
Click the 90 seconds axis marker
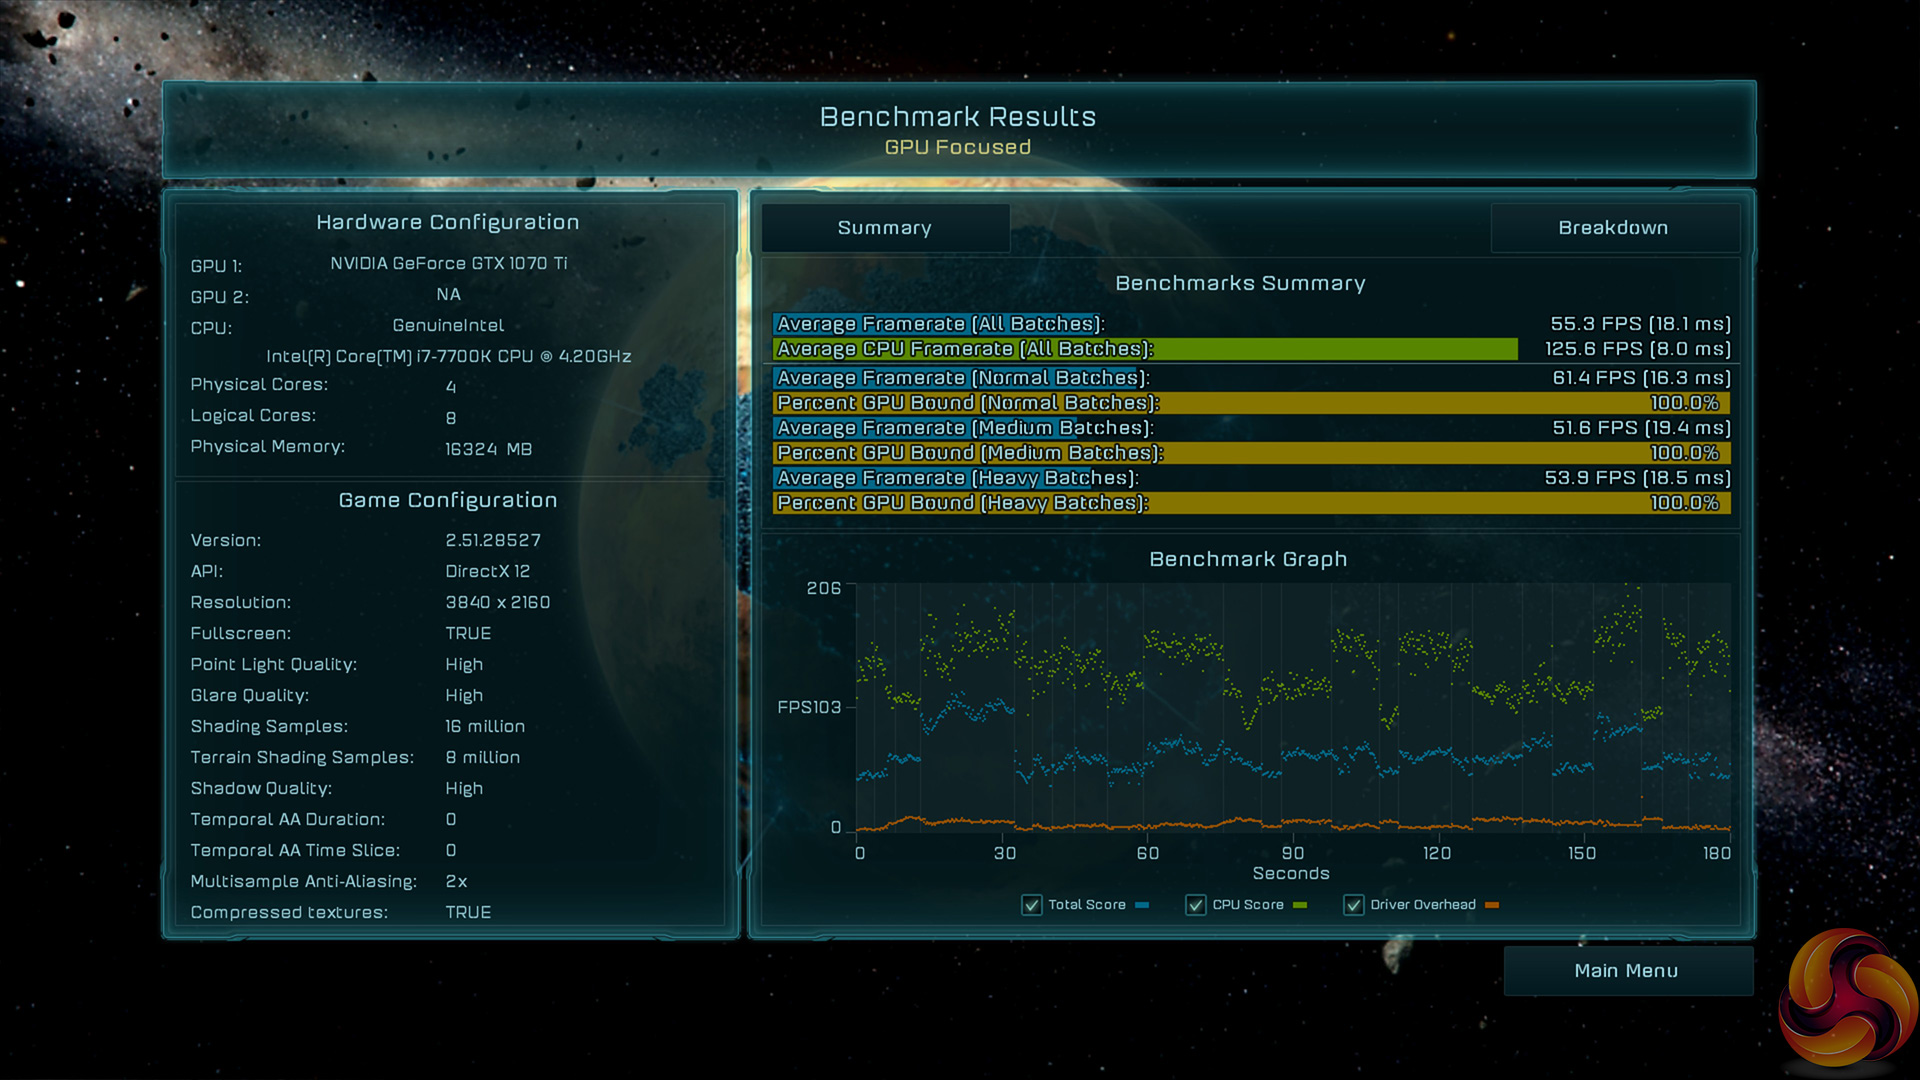1293,853
